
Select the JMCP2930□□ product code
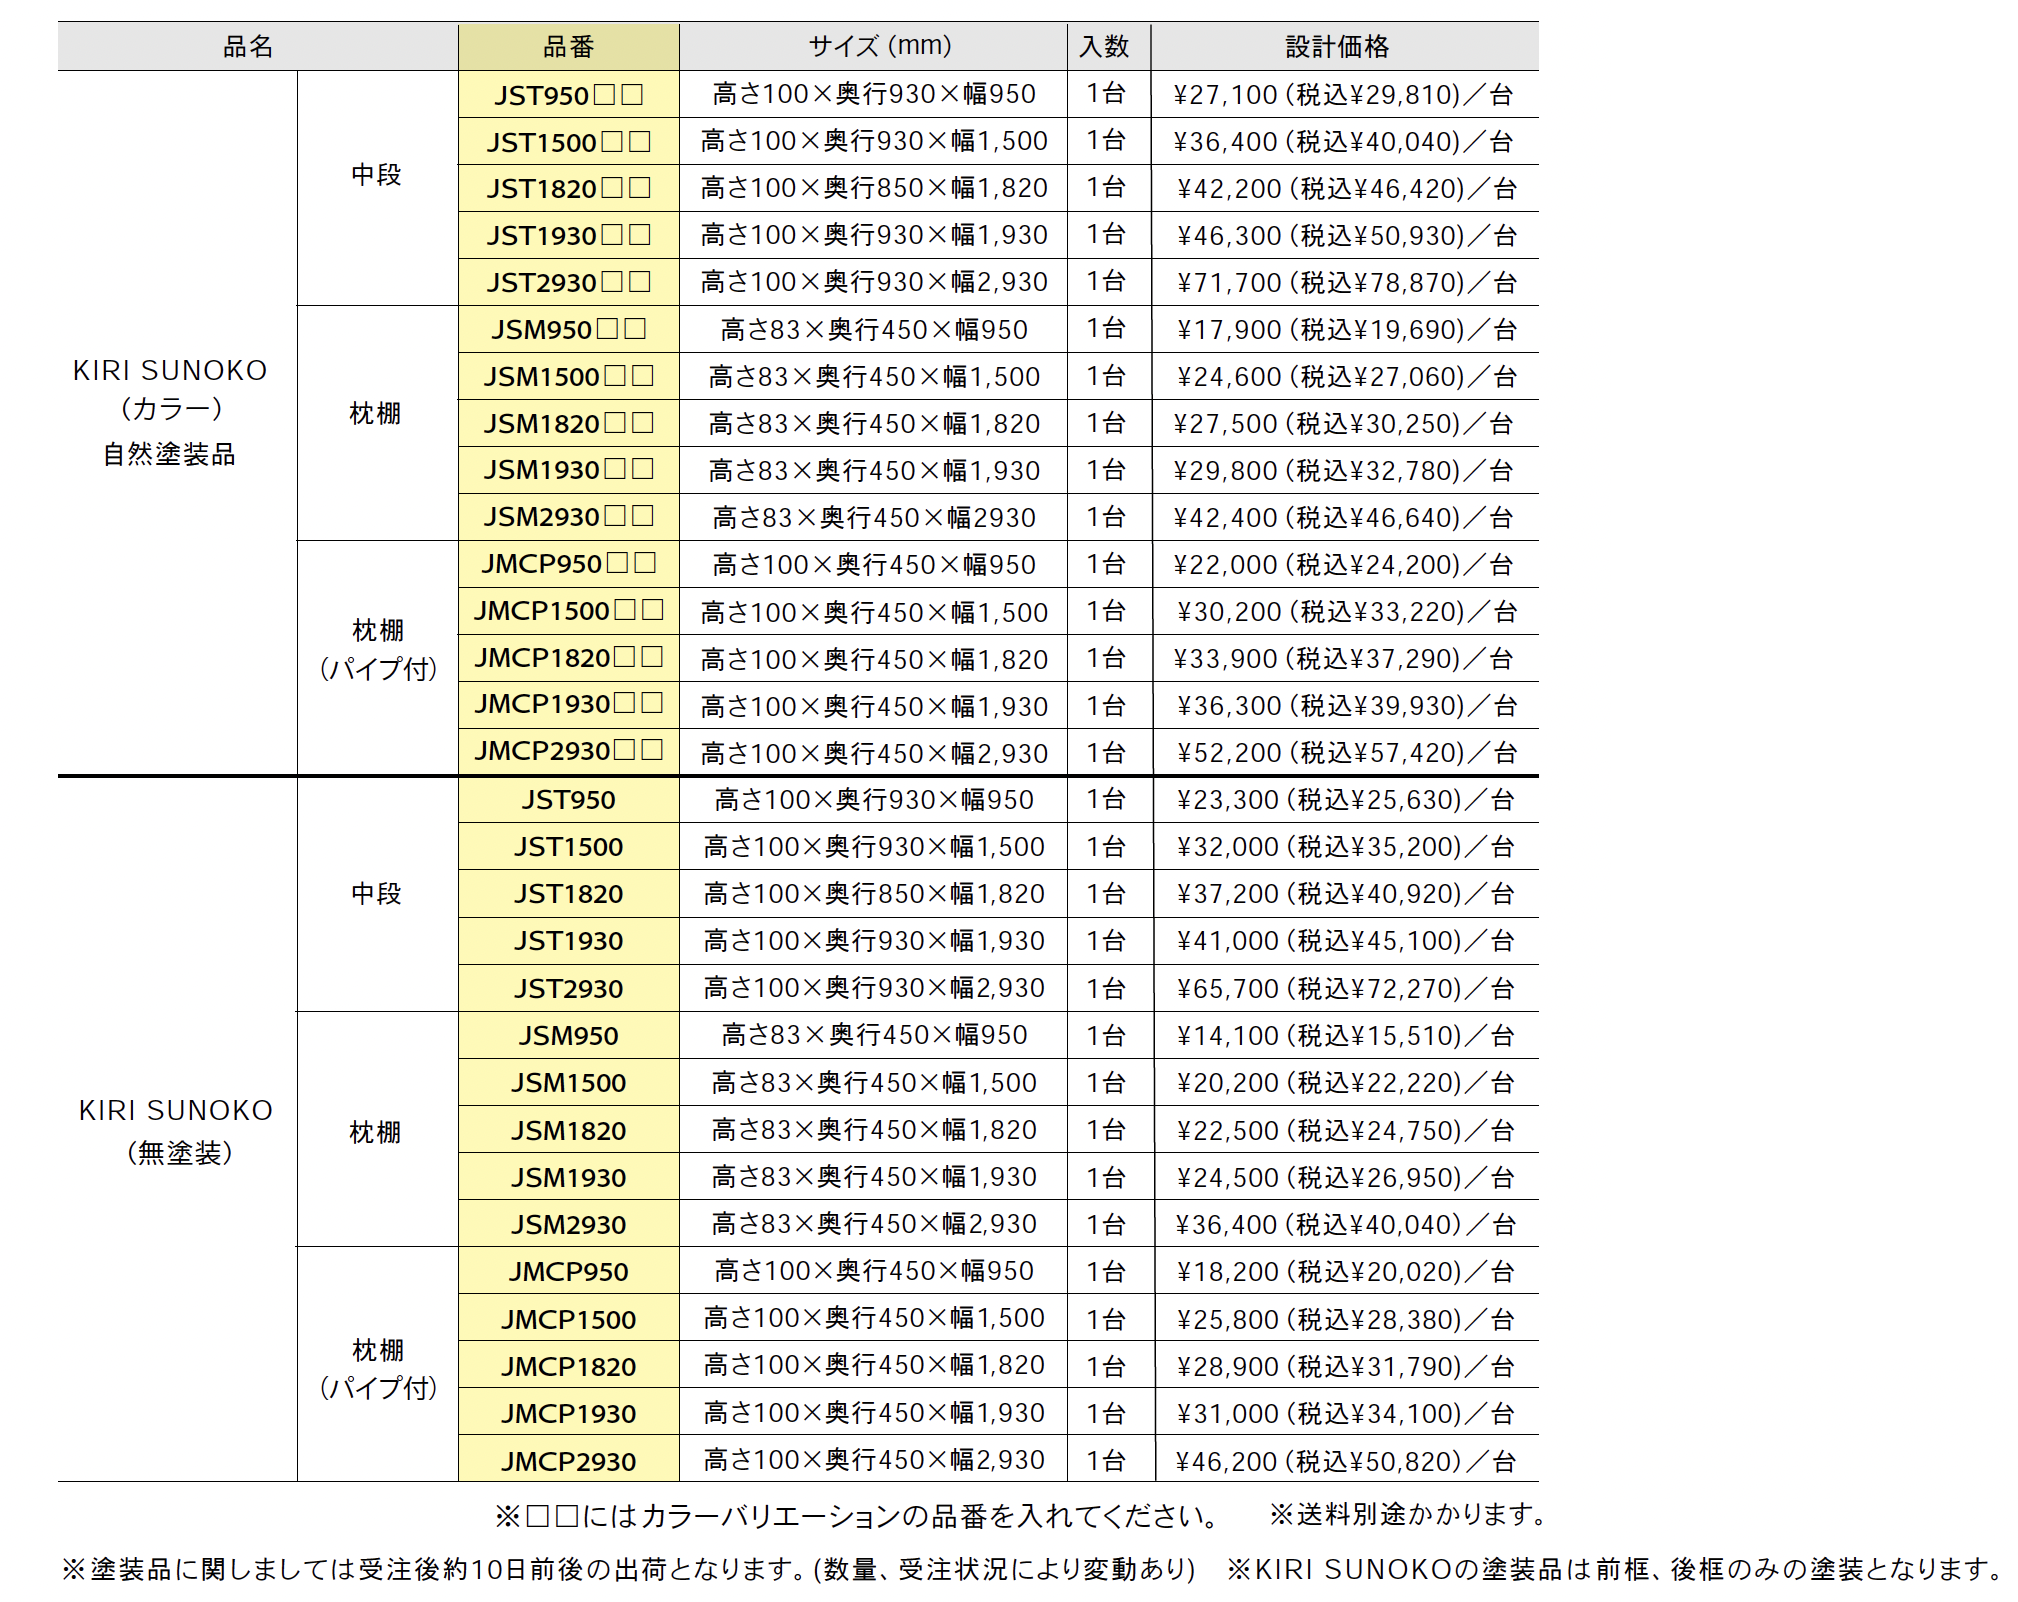point(568,751)
